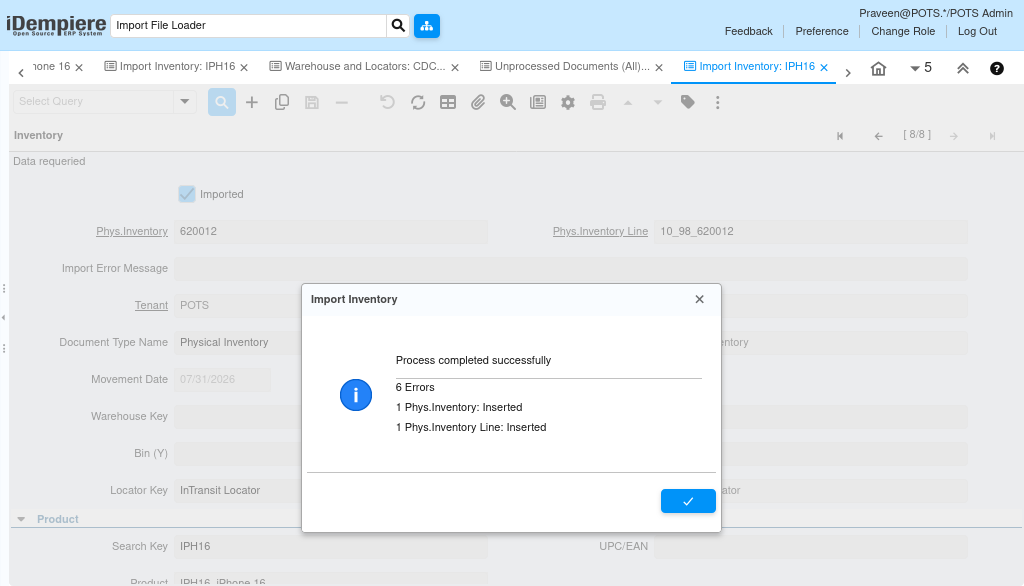The image size is (1024, 586).
Task: Click the Undo changes icon
Action: 387,103
